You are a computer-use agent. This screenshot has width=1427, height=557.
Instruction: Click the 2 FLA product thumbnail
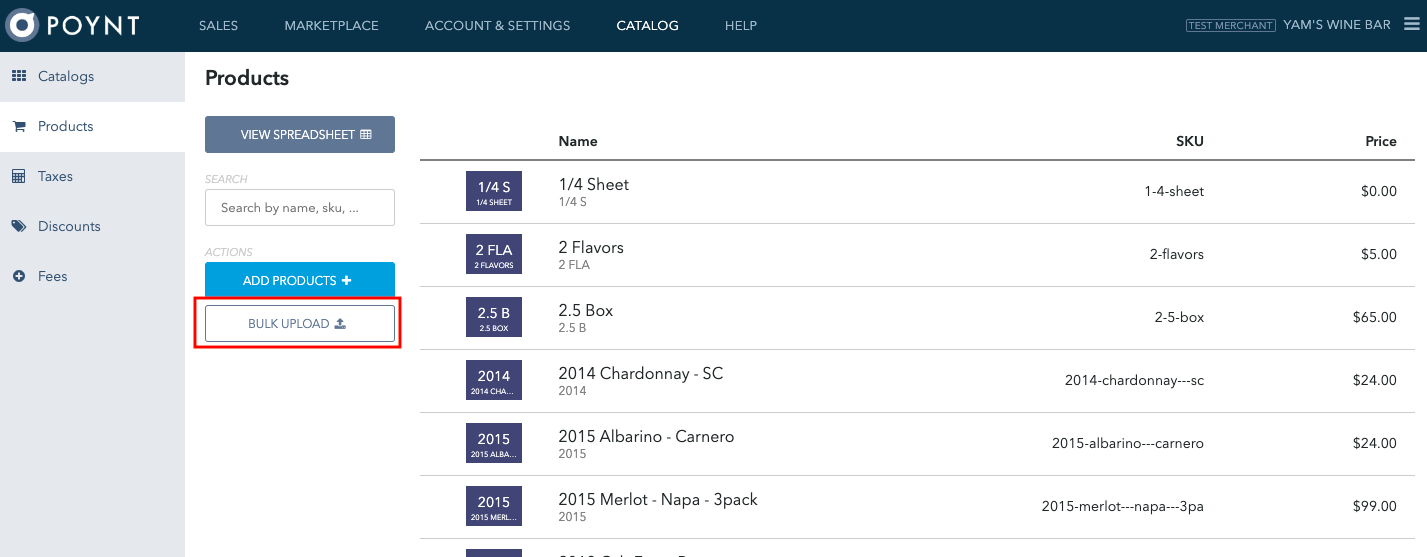[494, 254]
